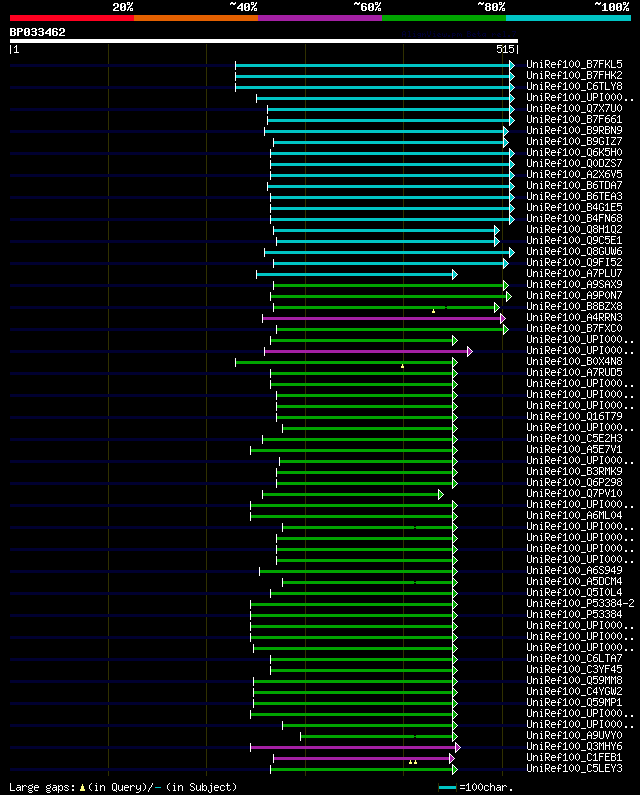Click the purple ~60% identity color bar
Screen dimensions: 640x795
coord(320,18)
